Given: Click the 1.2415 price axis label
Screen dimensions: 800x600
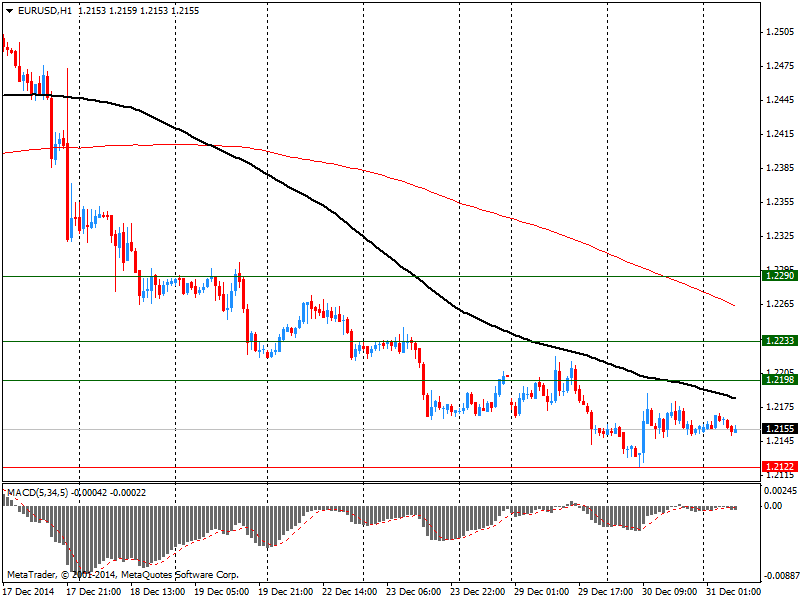Looking at the screenshot, I should pos(780,134).
